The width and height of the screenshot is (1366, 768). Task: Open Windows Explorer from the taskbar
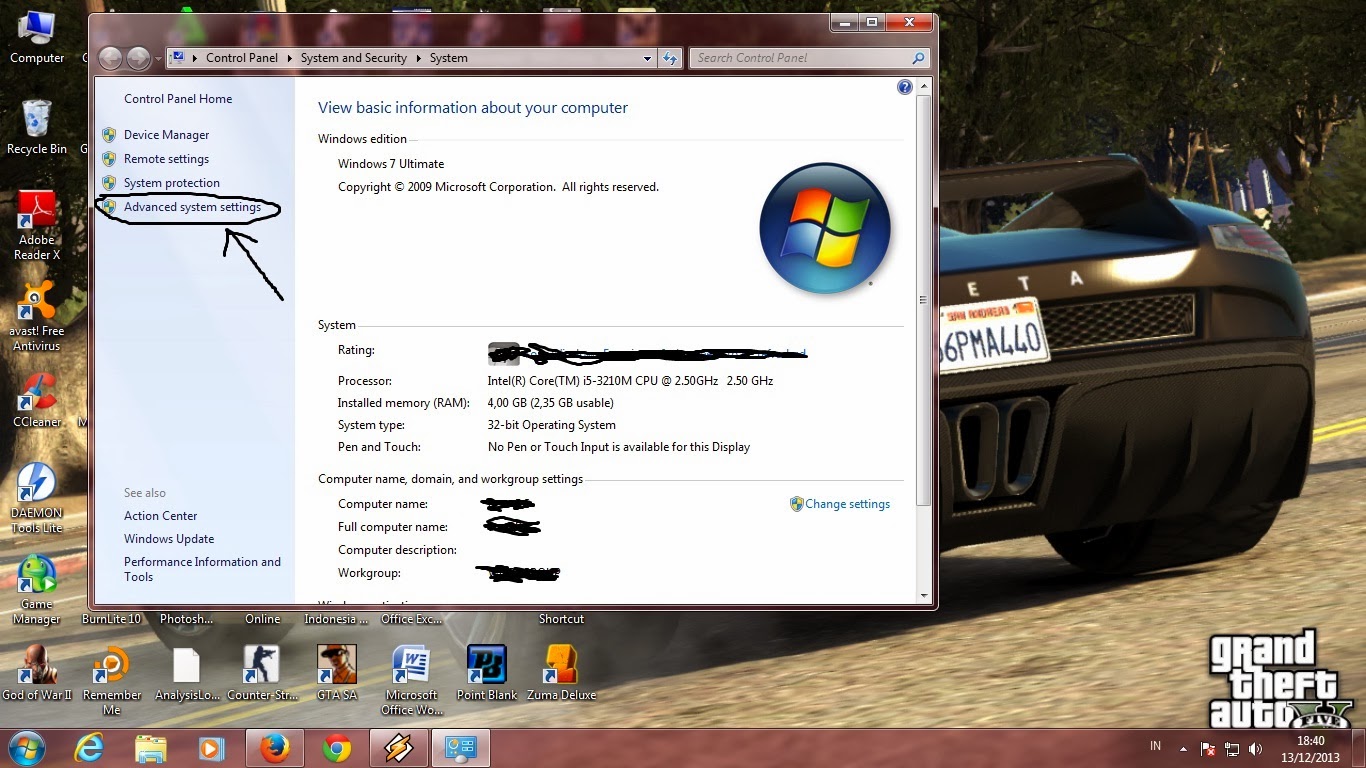[x=151, y=748]
